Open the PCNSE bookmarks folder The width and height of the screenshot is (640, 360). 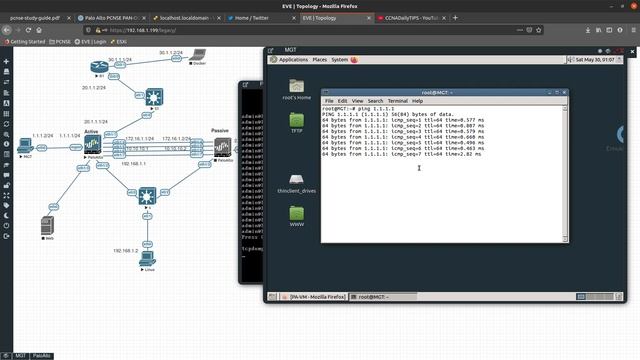(x=60, y=42)
